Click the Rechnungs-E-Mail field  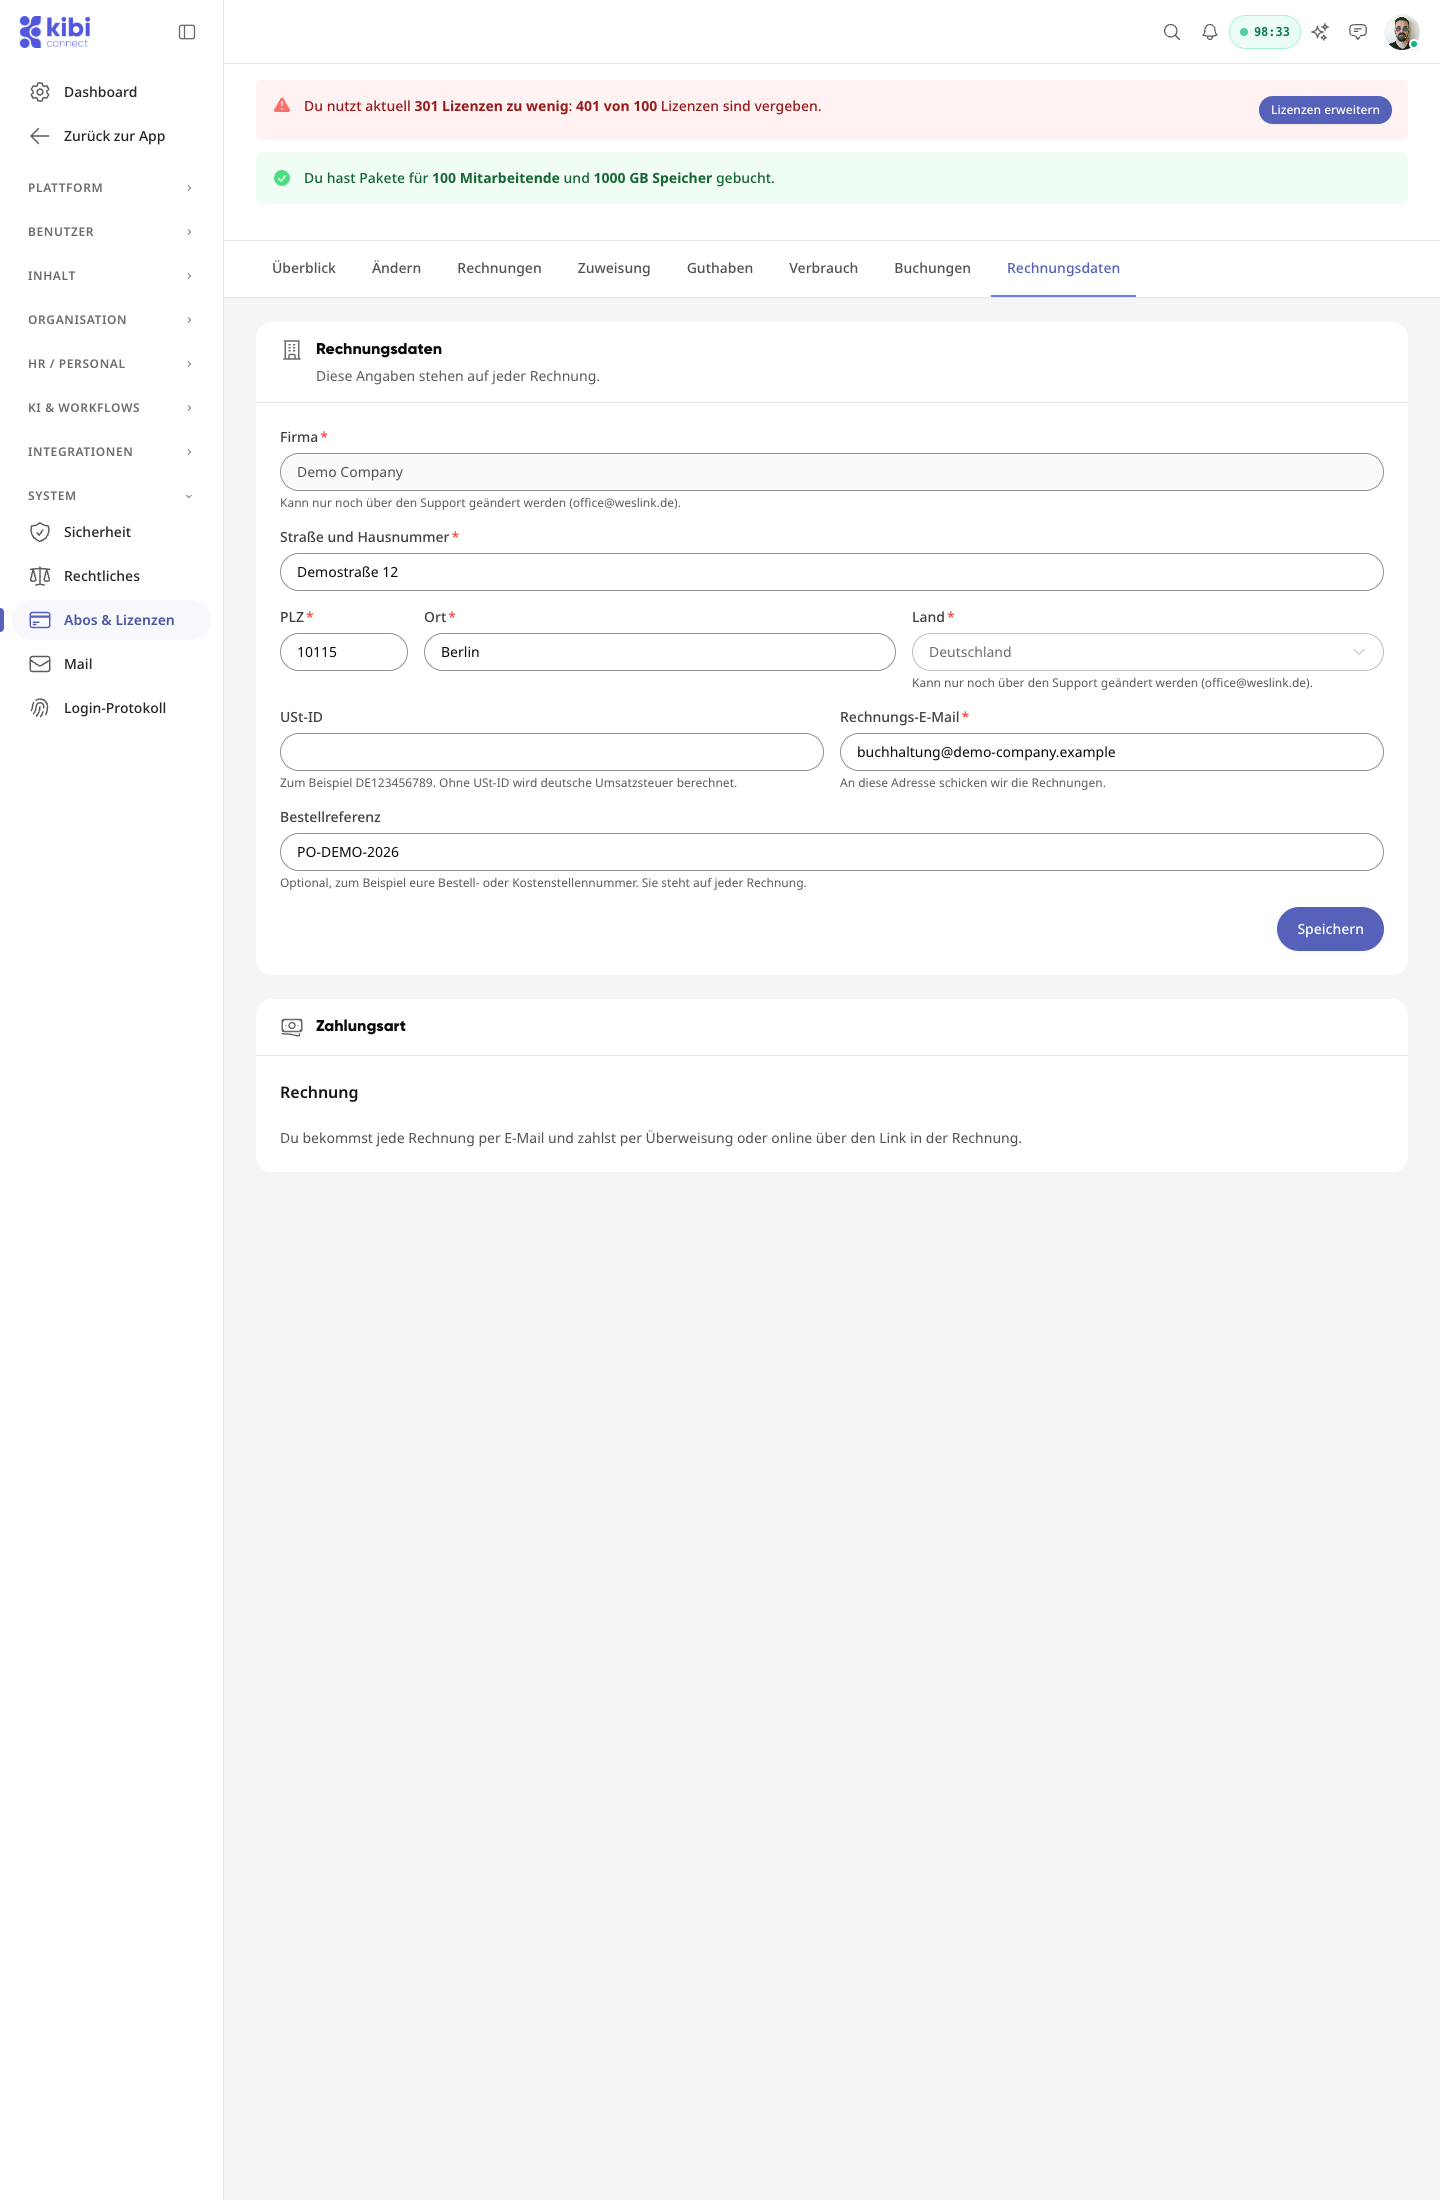point(1112,752)
